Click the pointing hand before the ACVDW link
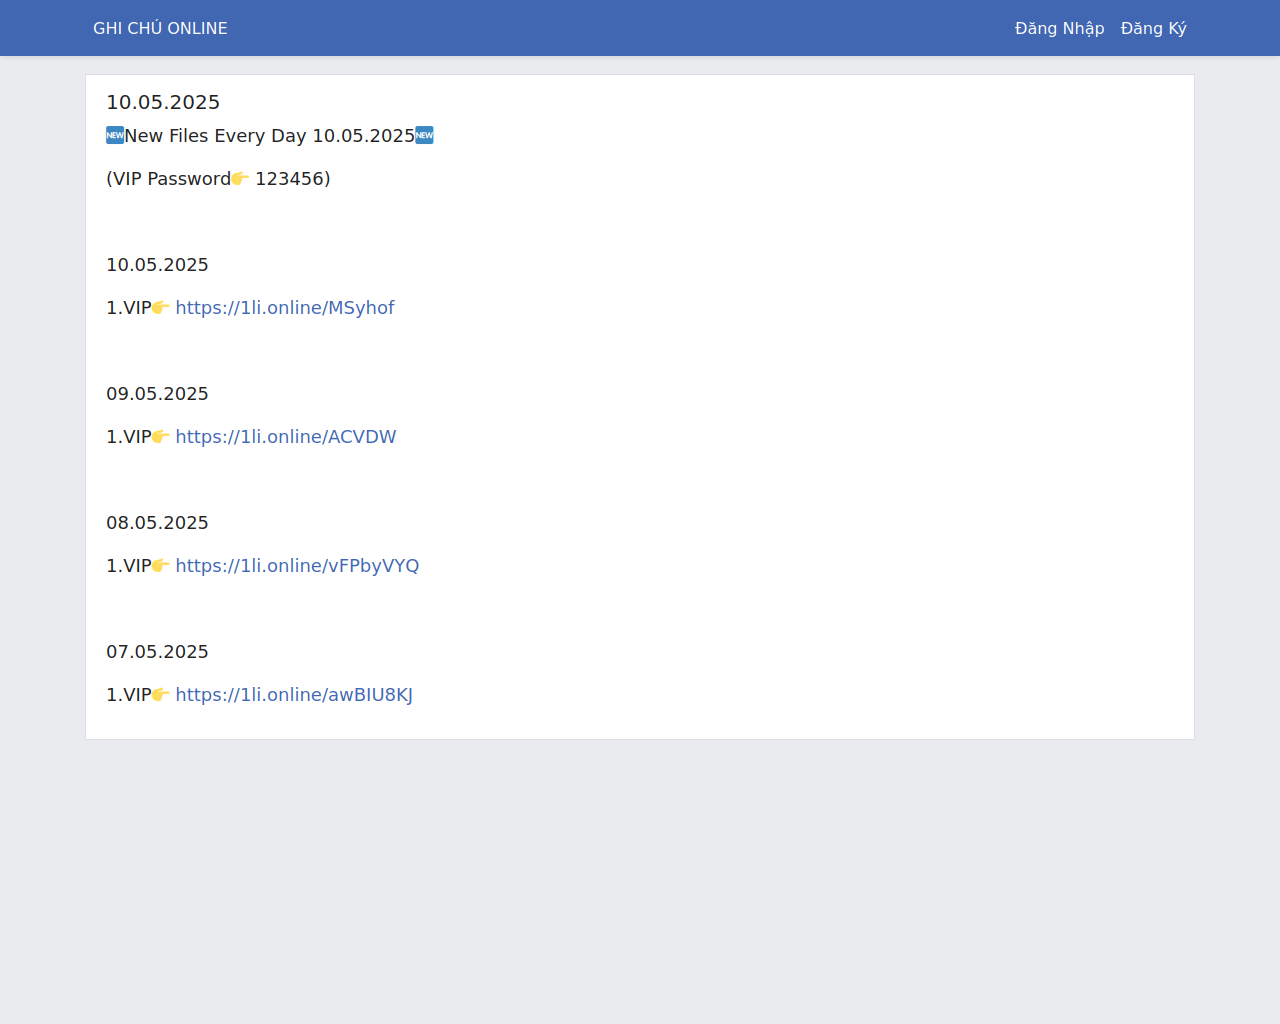Image resolution: width=1280 pixels, height=1024 pixels. click(x=161, y=437)
